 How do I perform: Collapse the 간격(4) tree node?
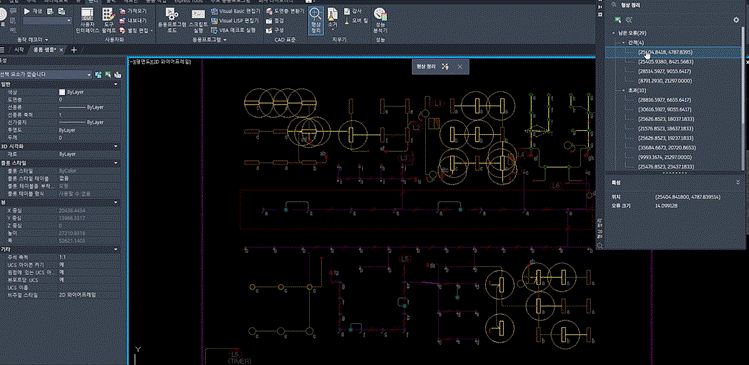[x=623, y=43]
